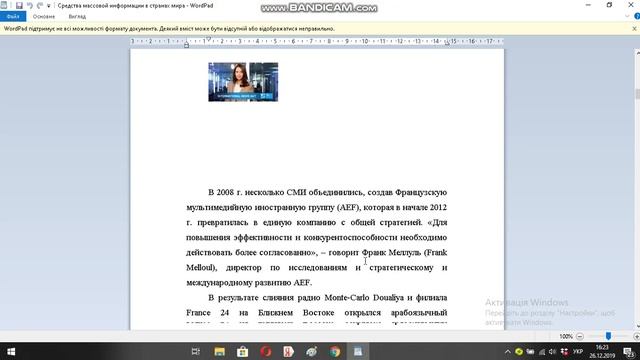Click the text "В 2008 г." in the document
This screenshot has height=360, width=640.
click(225, 192)
